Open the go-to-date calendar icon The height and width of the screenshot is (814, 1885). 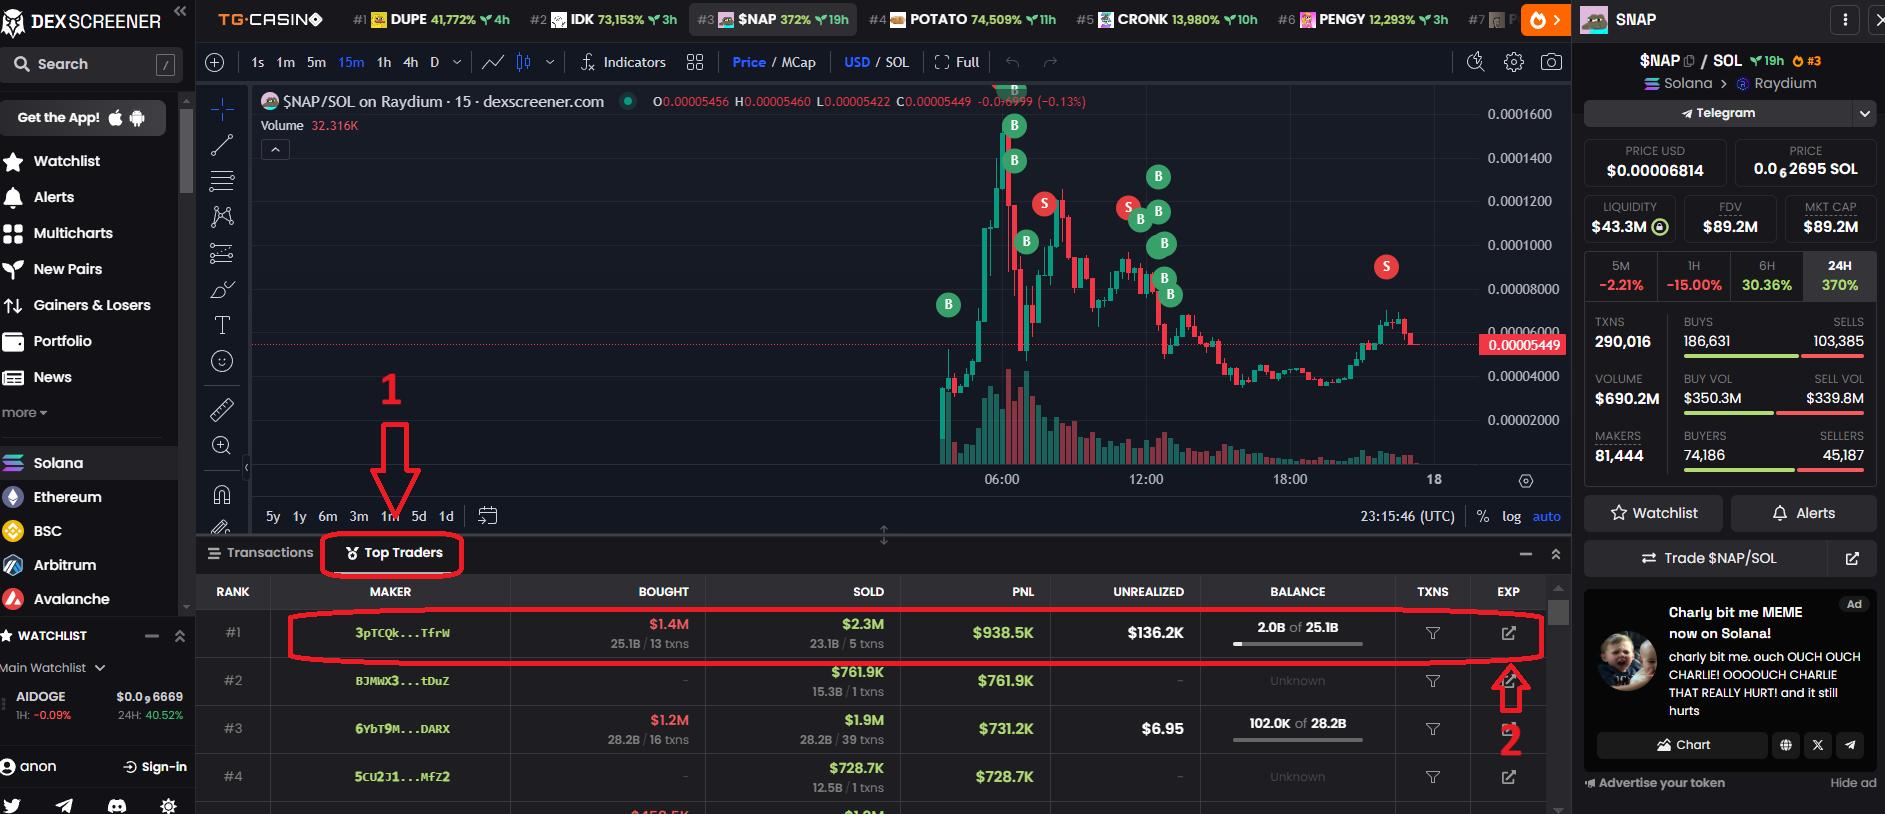[488, 516]
